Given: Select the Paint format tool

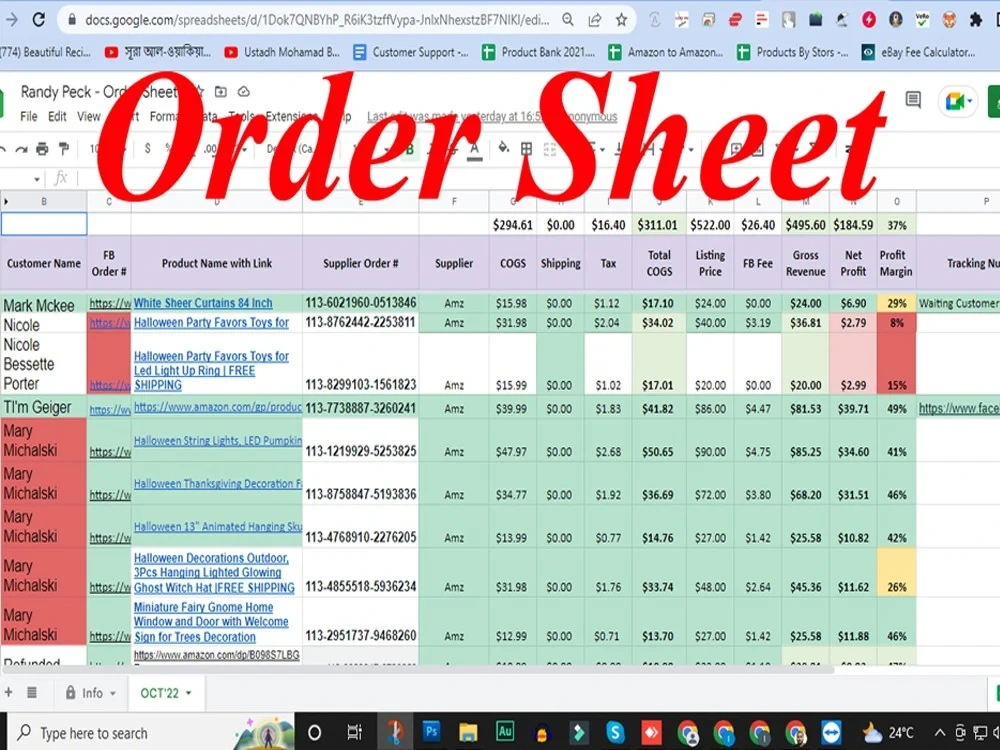Looking at the screenshot, I should [x=63, y=149].
